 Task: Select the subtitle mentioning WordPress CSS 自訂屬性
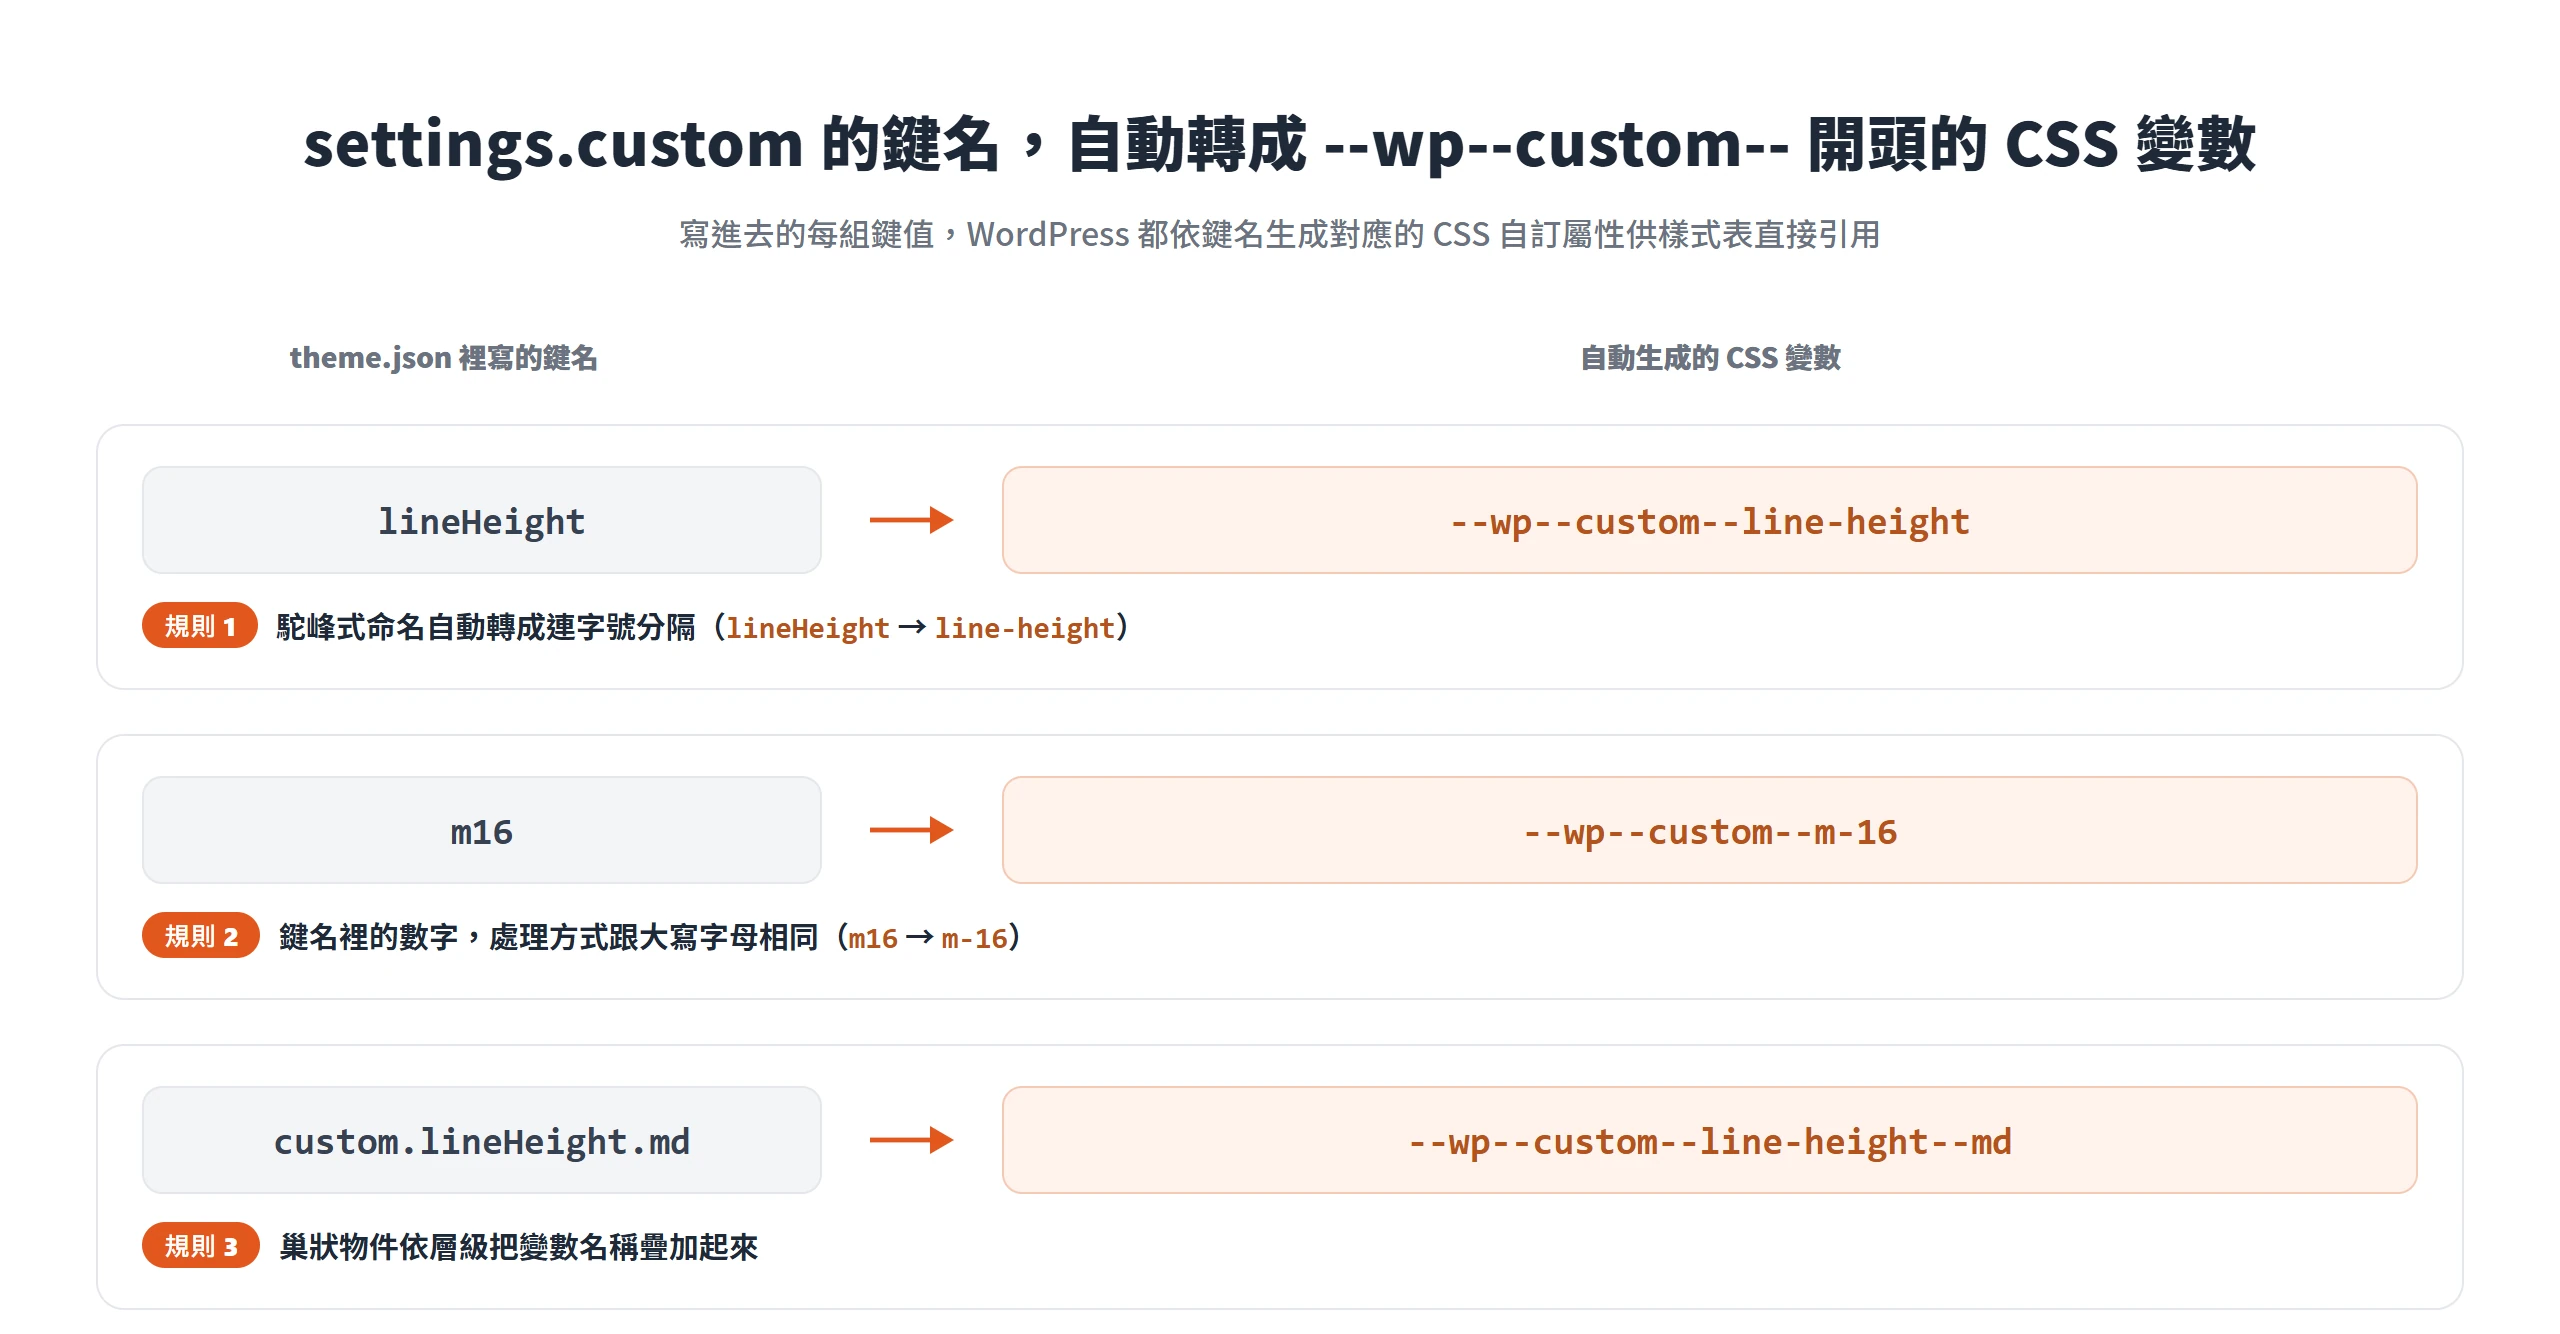click(x=1280, y=234)
